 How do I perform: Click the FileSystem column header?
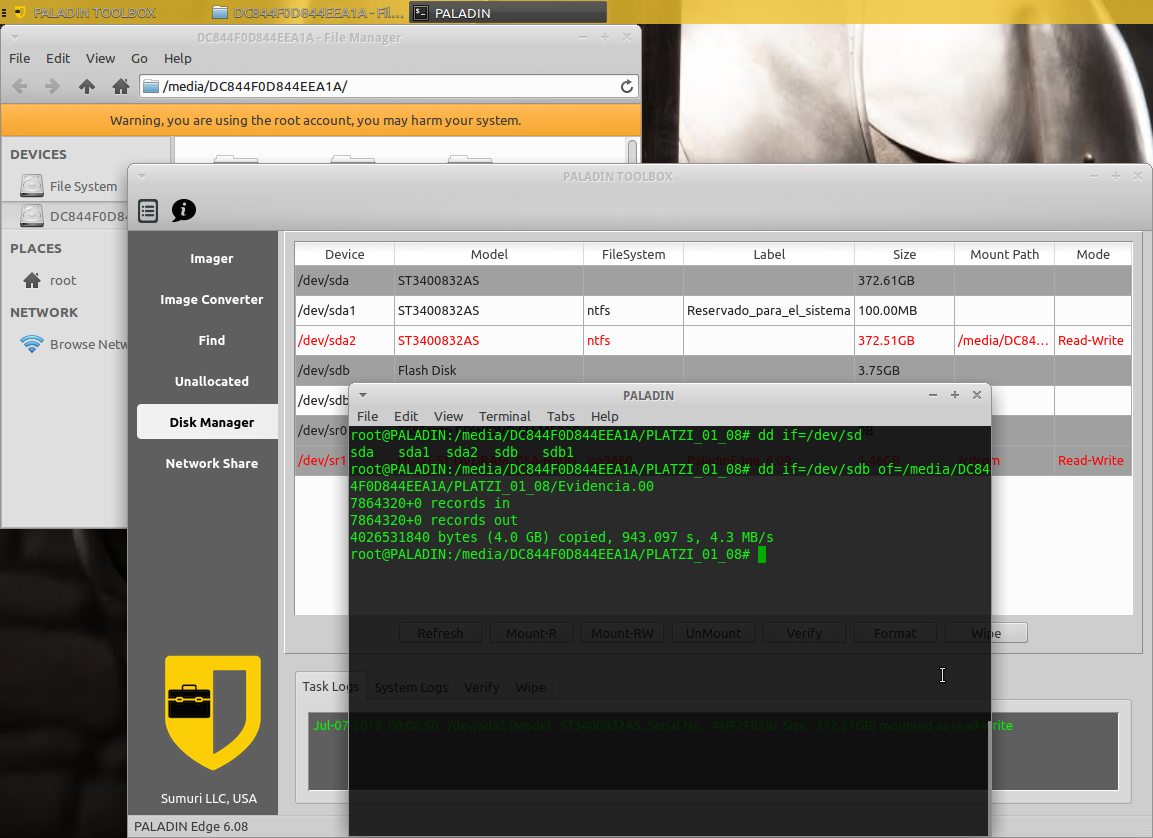pos(633,254)
